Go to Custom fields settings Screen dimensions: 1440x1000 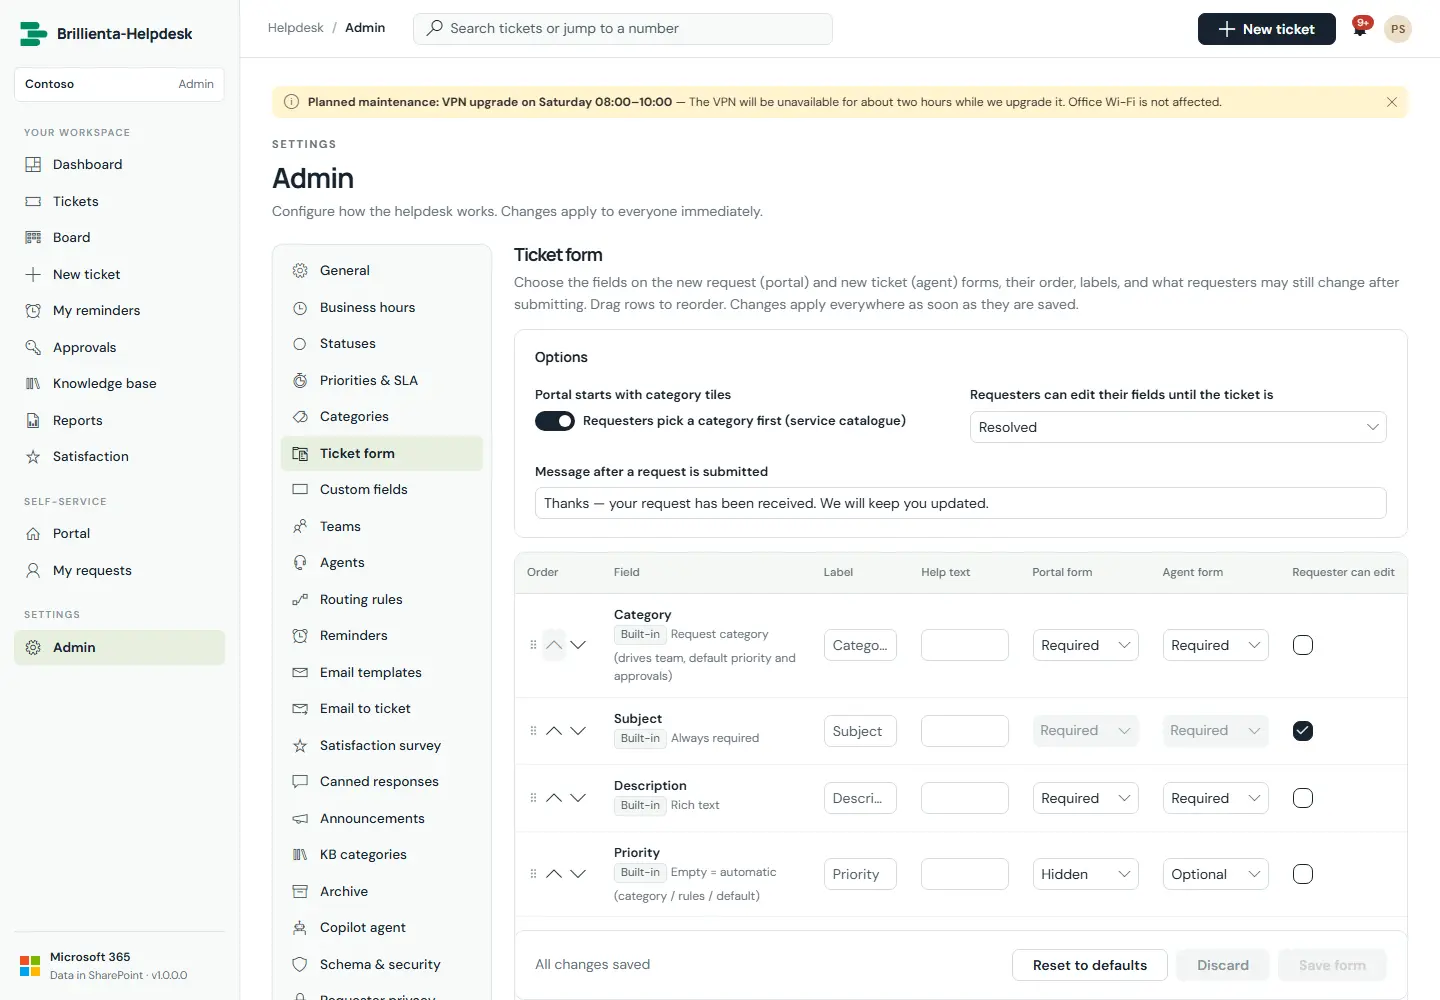click(x=382, y=490)
